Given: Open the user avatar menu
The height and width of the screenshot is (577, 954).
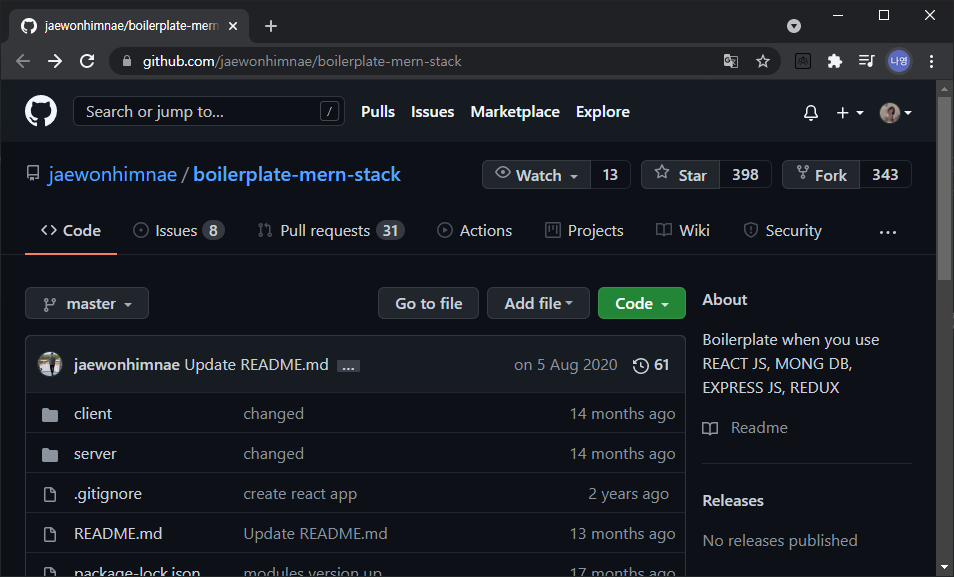Looking at the screenshot, I should 896,113.
